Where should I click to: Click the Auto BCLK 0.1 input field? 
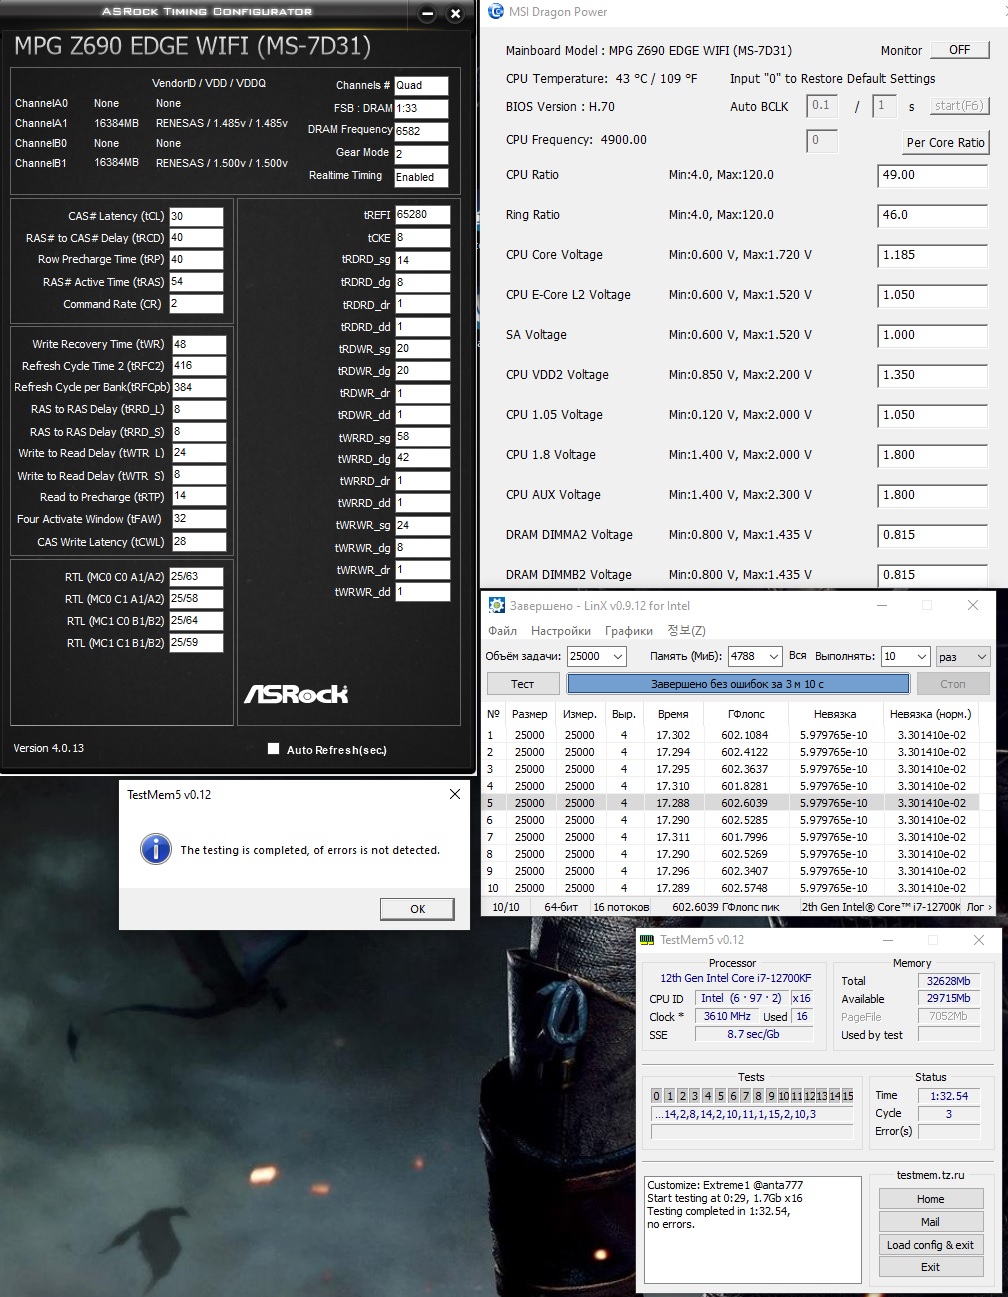tap(822, 106)
